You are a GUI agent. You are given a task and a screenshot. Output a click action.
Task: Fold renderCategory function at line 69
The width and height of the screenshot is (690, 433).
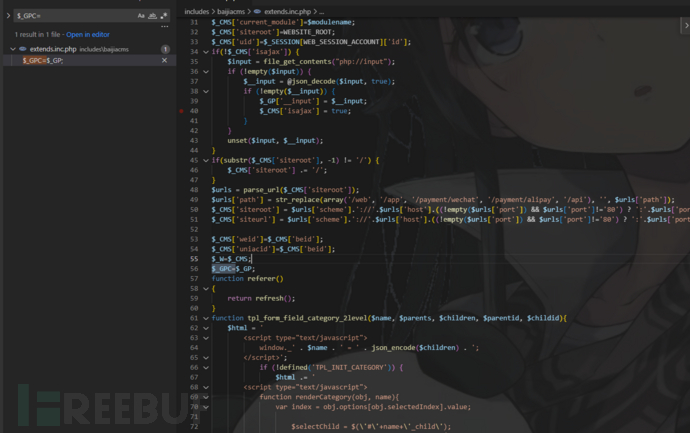tap(206, 397)
